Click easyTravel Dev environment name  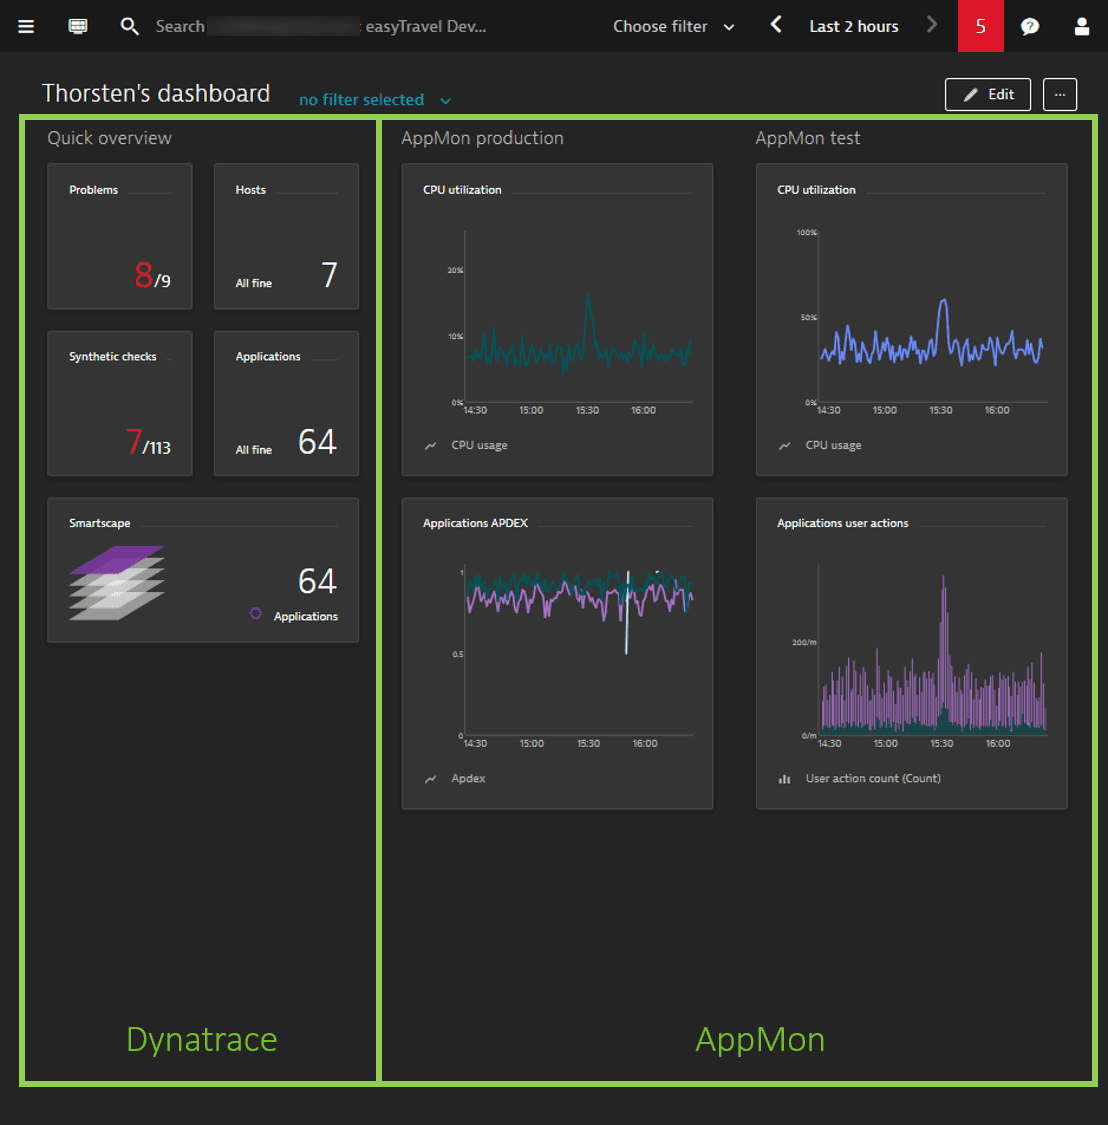[426, 27]
